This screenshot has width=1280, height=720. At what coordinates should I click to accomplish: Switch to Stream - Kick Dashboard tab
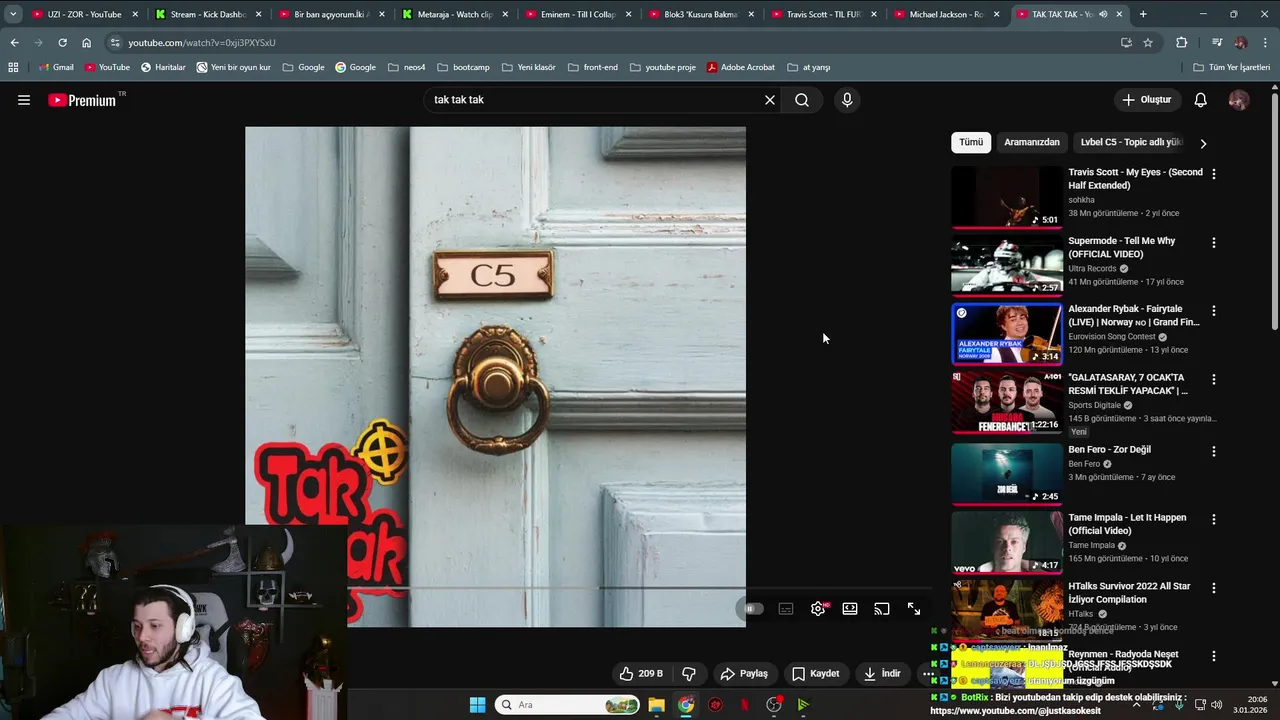pos(208,14)
